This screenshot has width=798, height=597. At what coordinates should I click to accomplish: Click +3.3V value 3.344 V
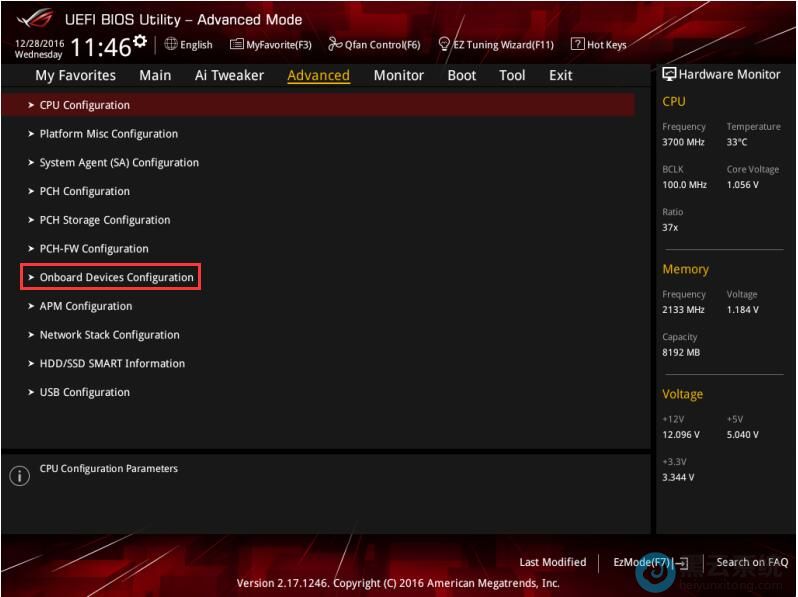click(678, 477)
